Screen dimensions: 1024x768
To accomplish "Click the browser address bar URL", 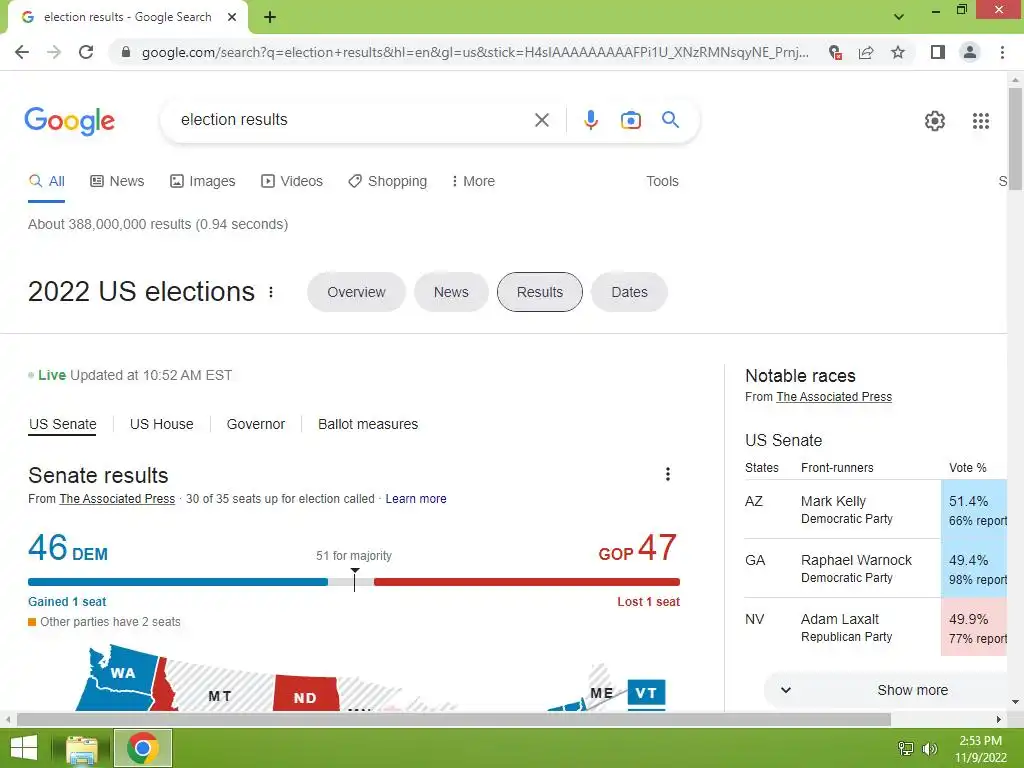I will click(475, 52).
